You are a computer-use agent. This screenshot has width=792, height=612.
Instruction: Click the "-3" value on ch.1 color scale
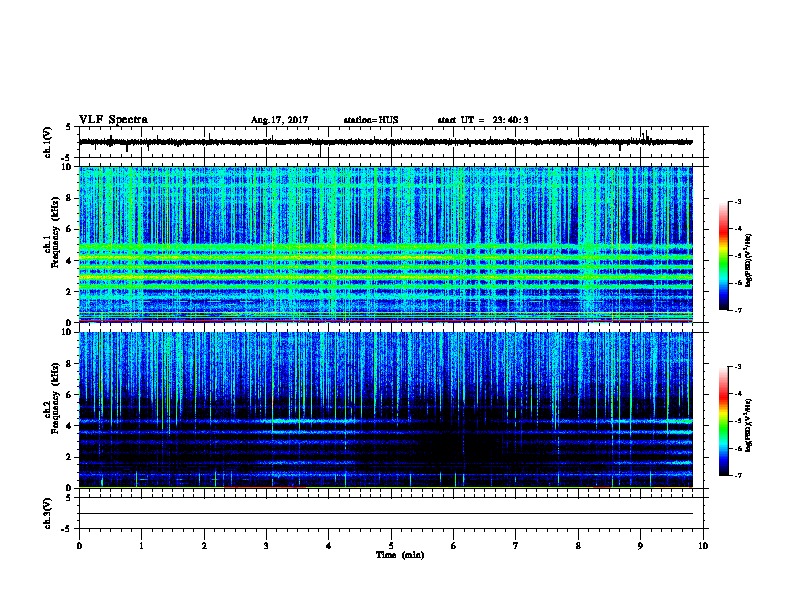[737, 202]
